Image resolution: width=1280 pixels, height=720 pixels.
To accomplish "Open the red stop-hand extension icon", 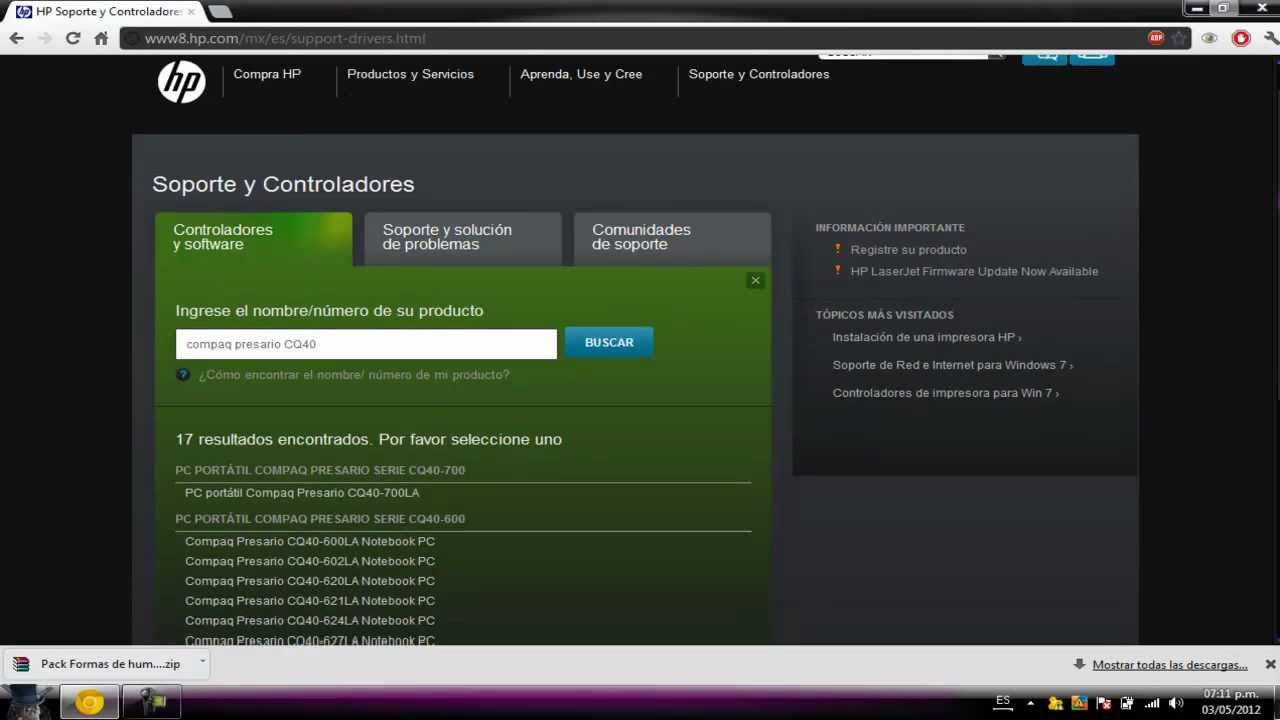I will [1241, 38].
